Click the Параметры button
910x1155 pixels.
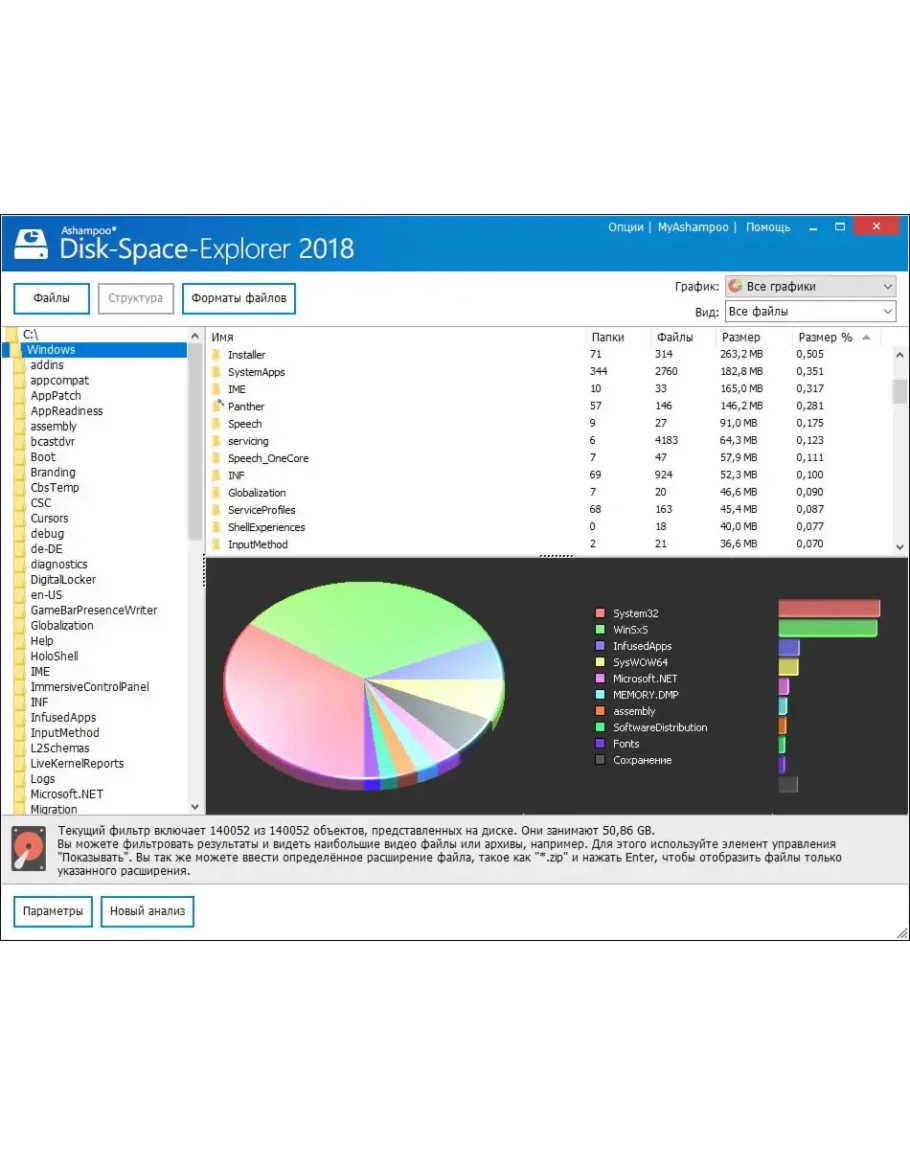point(53,912)
